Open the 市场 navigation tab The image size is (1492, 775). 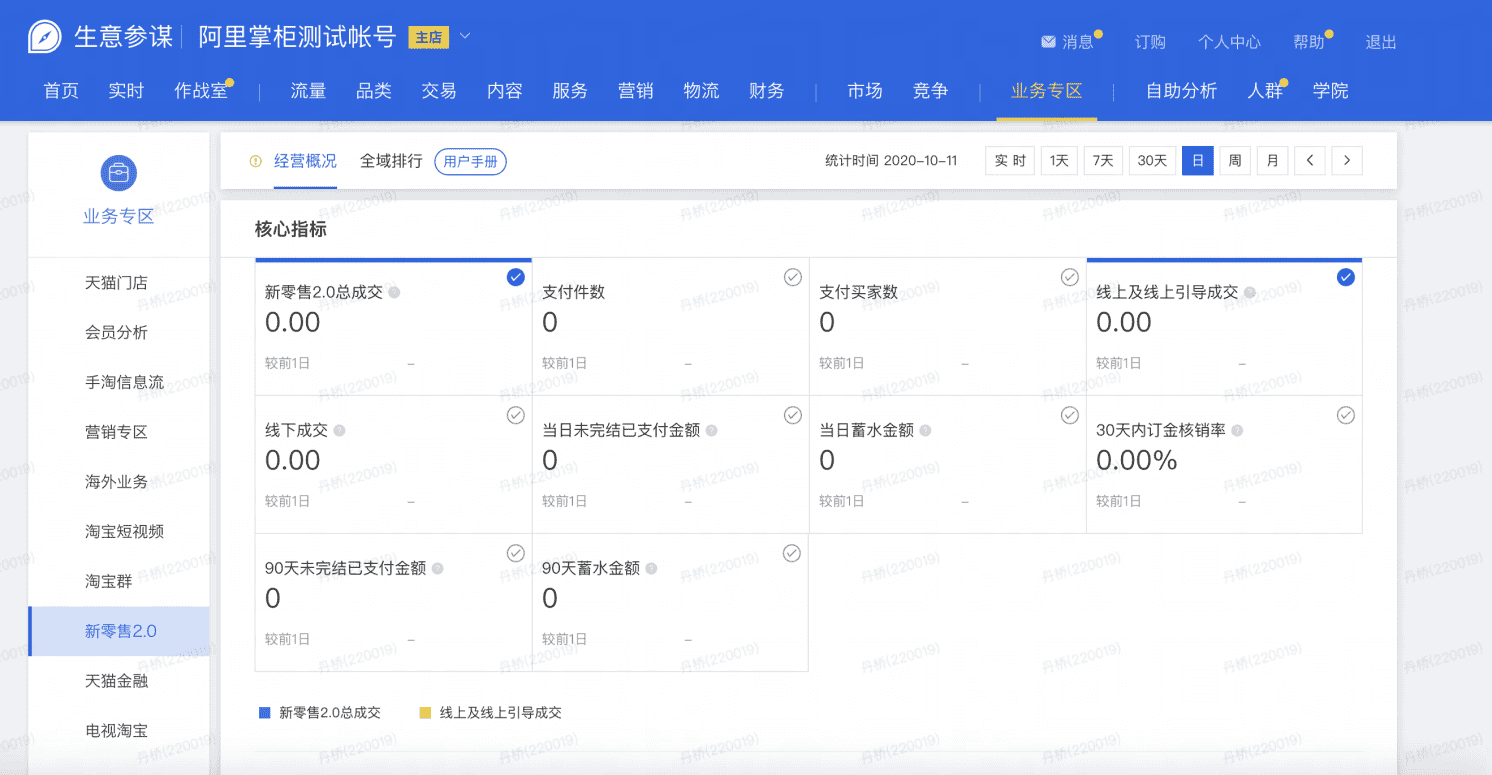(865, 91)
